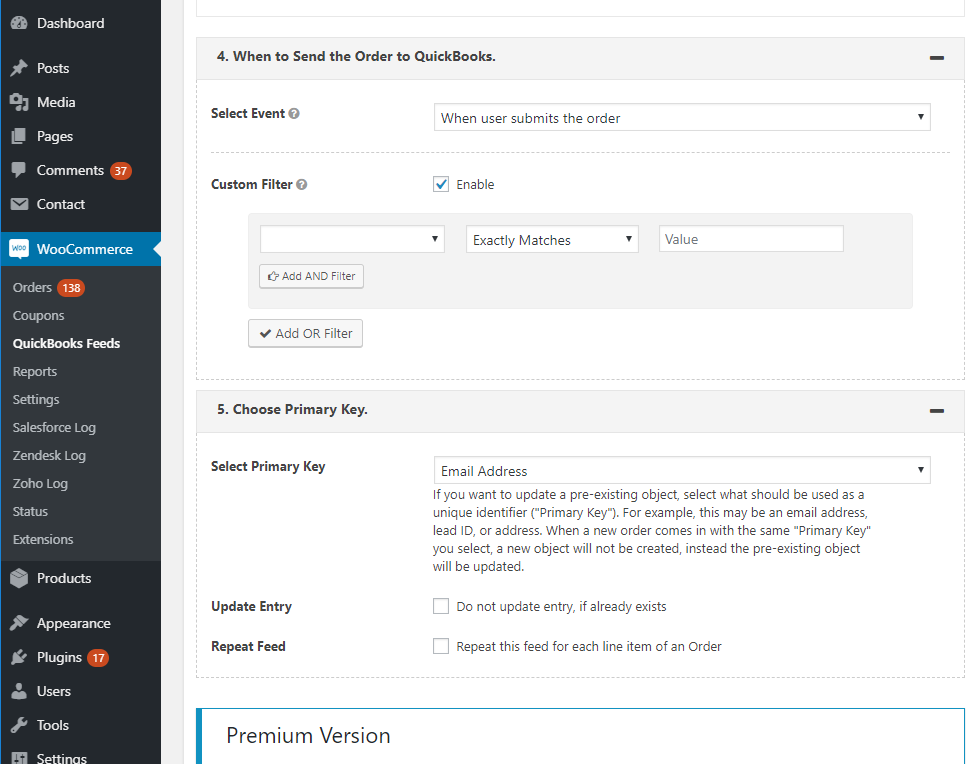Check Do not update entry checkbox
The width and height of the screenshot is (971, 764).
(x=441, y=606)
